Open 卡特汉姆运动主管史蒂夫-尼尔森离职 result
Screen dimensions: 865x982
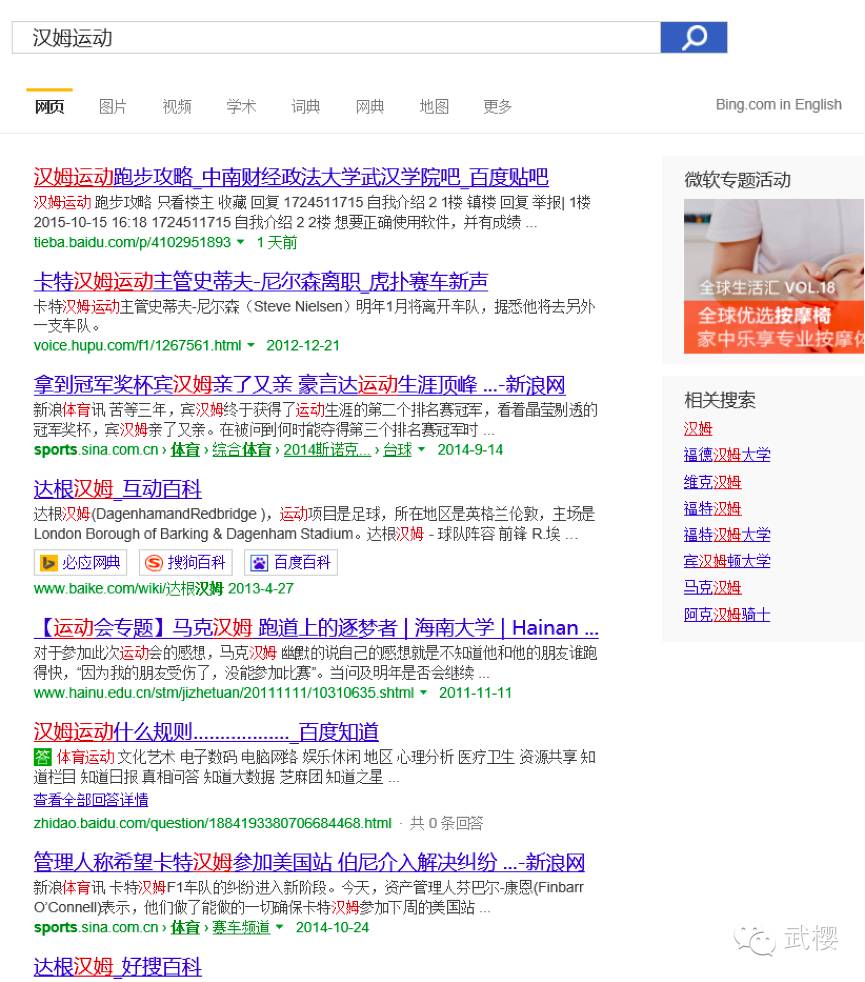(261, 281)
